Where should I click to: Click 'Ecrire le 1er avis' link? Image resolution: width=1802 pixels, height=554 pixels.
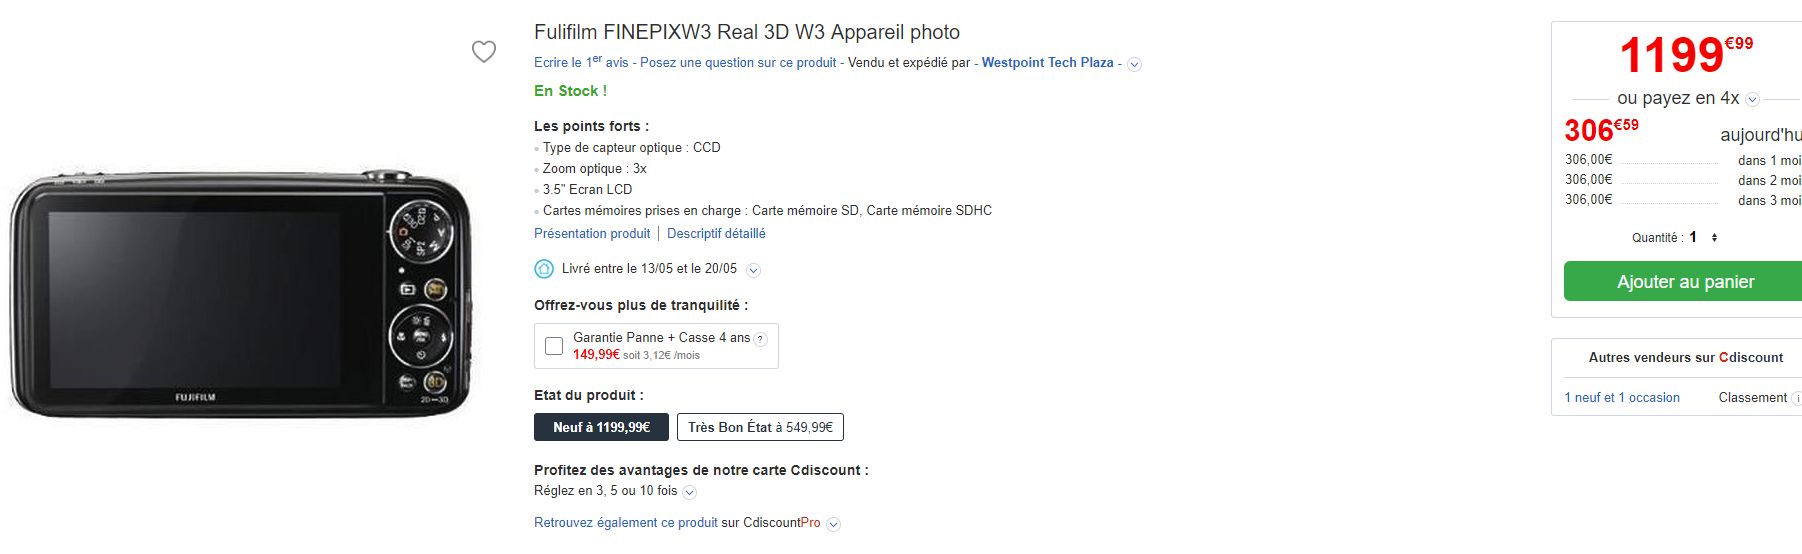[581, 62]
